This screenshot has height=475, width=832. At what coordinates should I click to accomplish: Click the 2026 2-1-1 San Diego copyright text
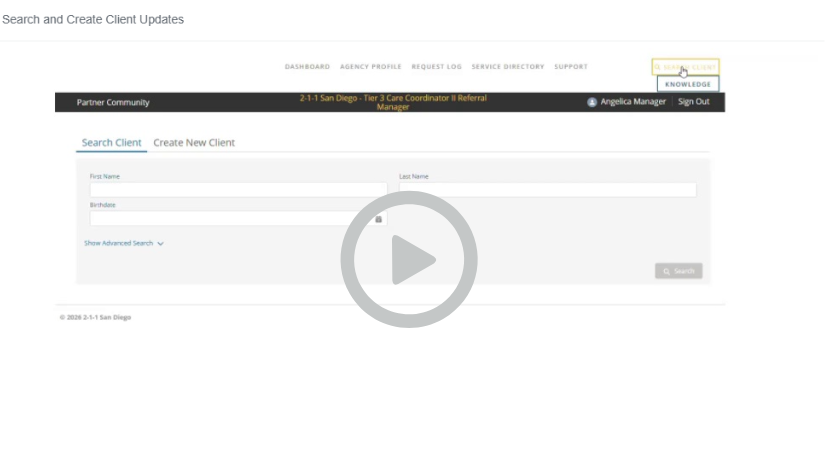pyautogui.click(x=95, y=317)
